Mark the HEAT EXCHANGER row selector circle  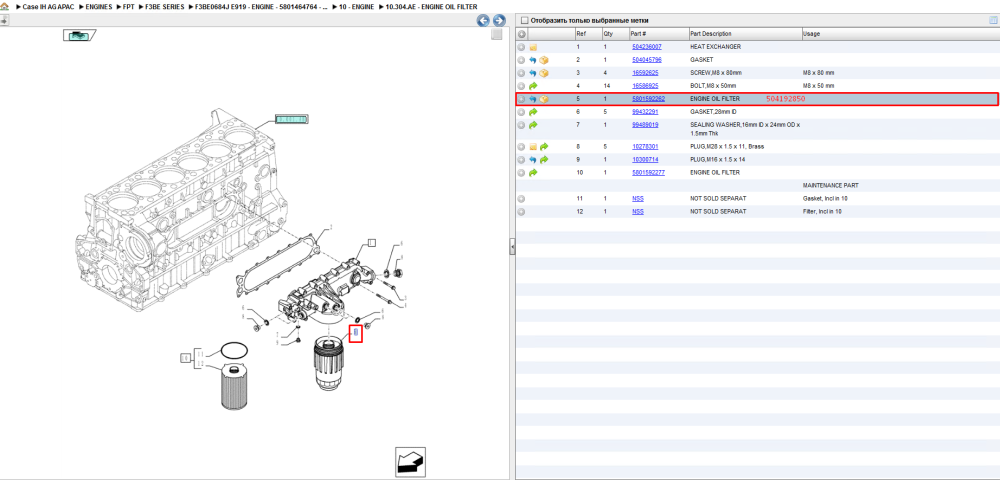(x=522, y=47)
